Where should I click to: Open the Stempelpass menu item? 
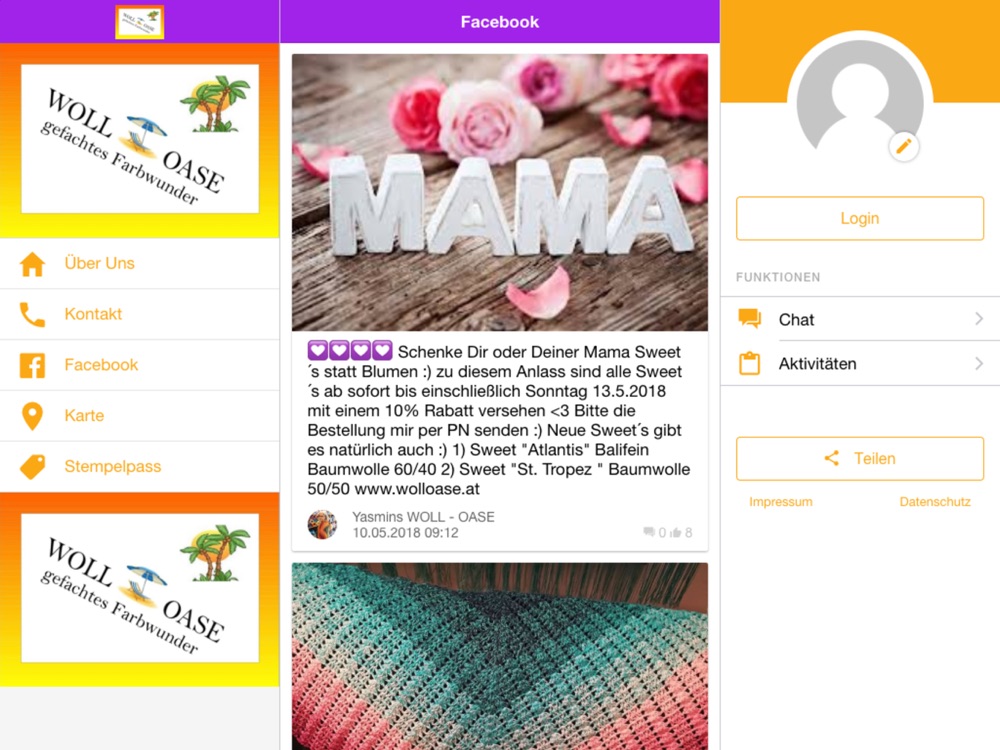140,467
